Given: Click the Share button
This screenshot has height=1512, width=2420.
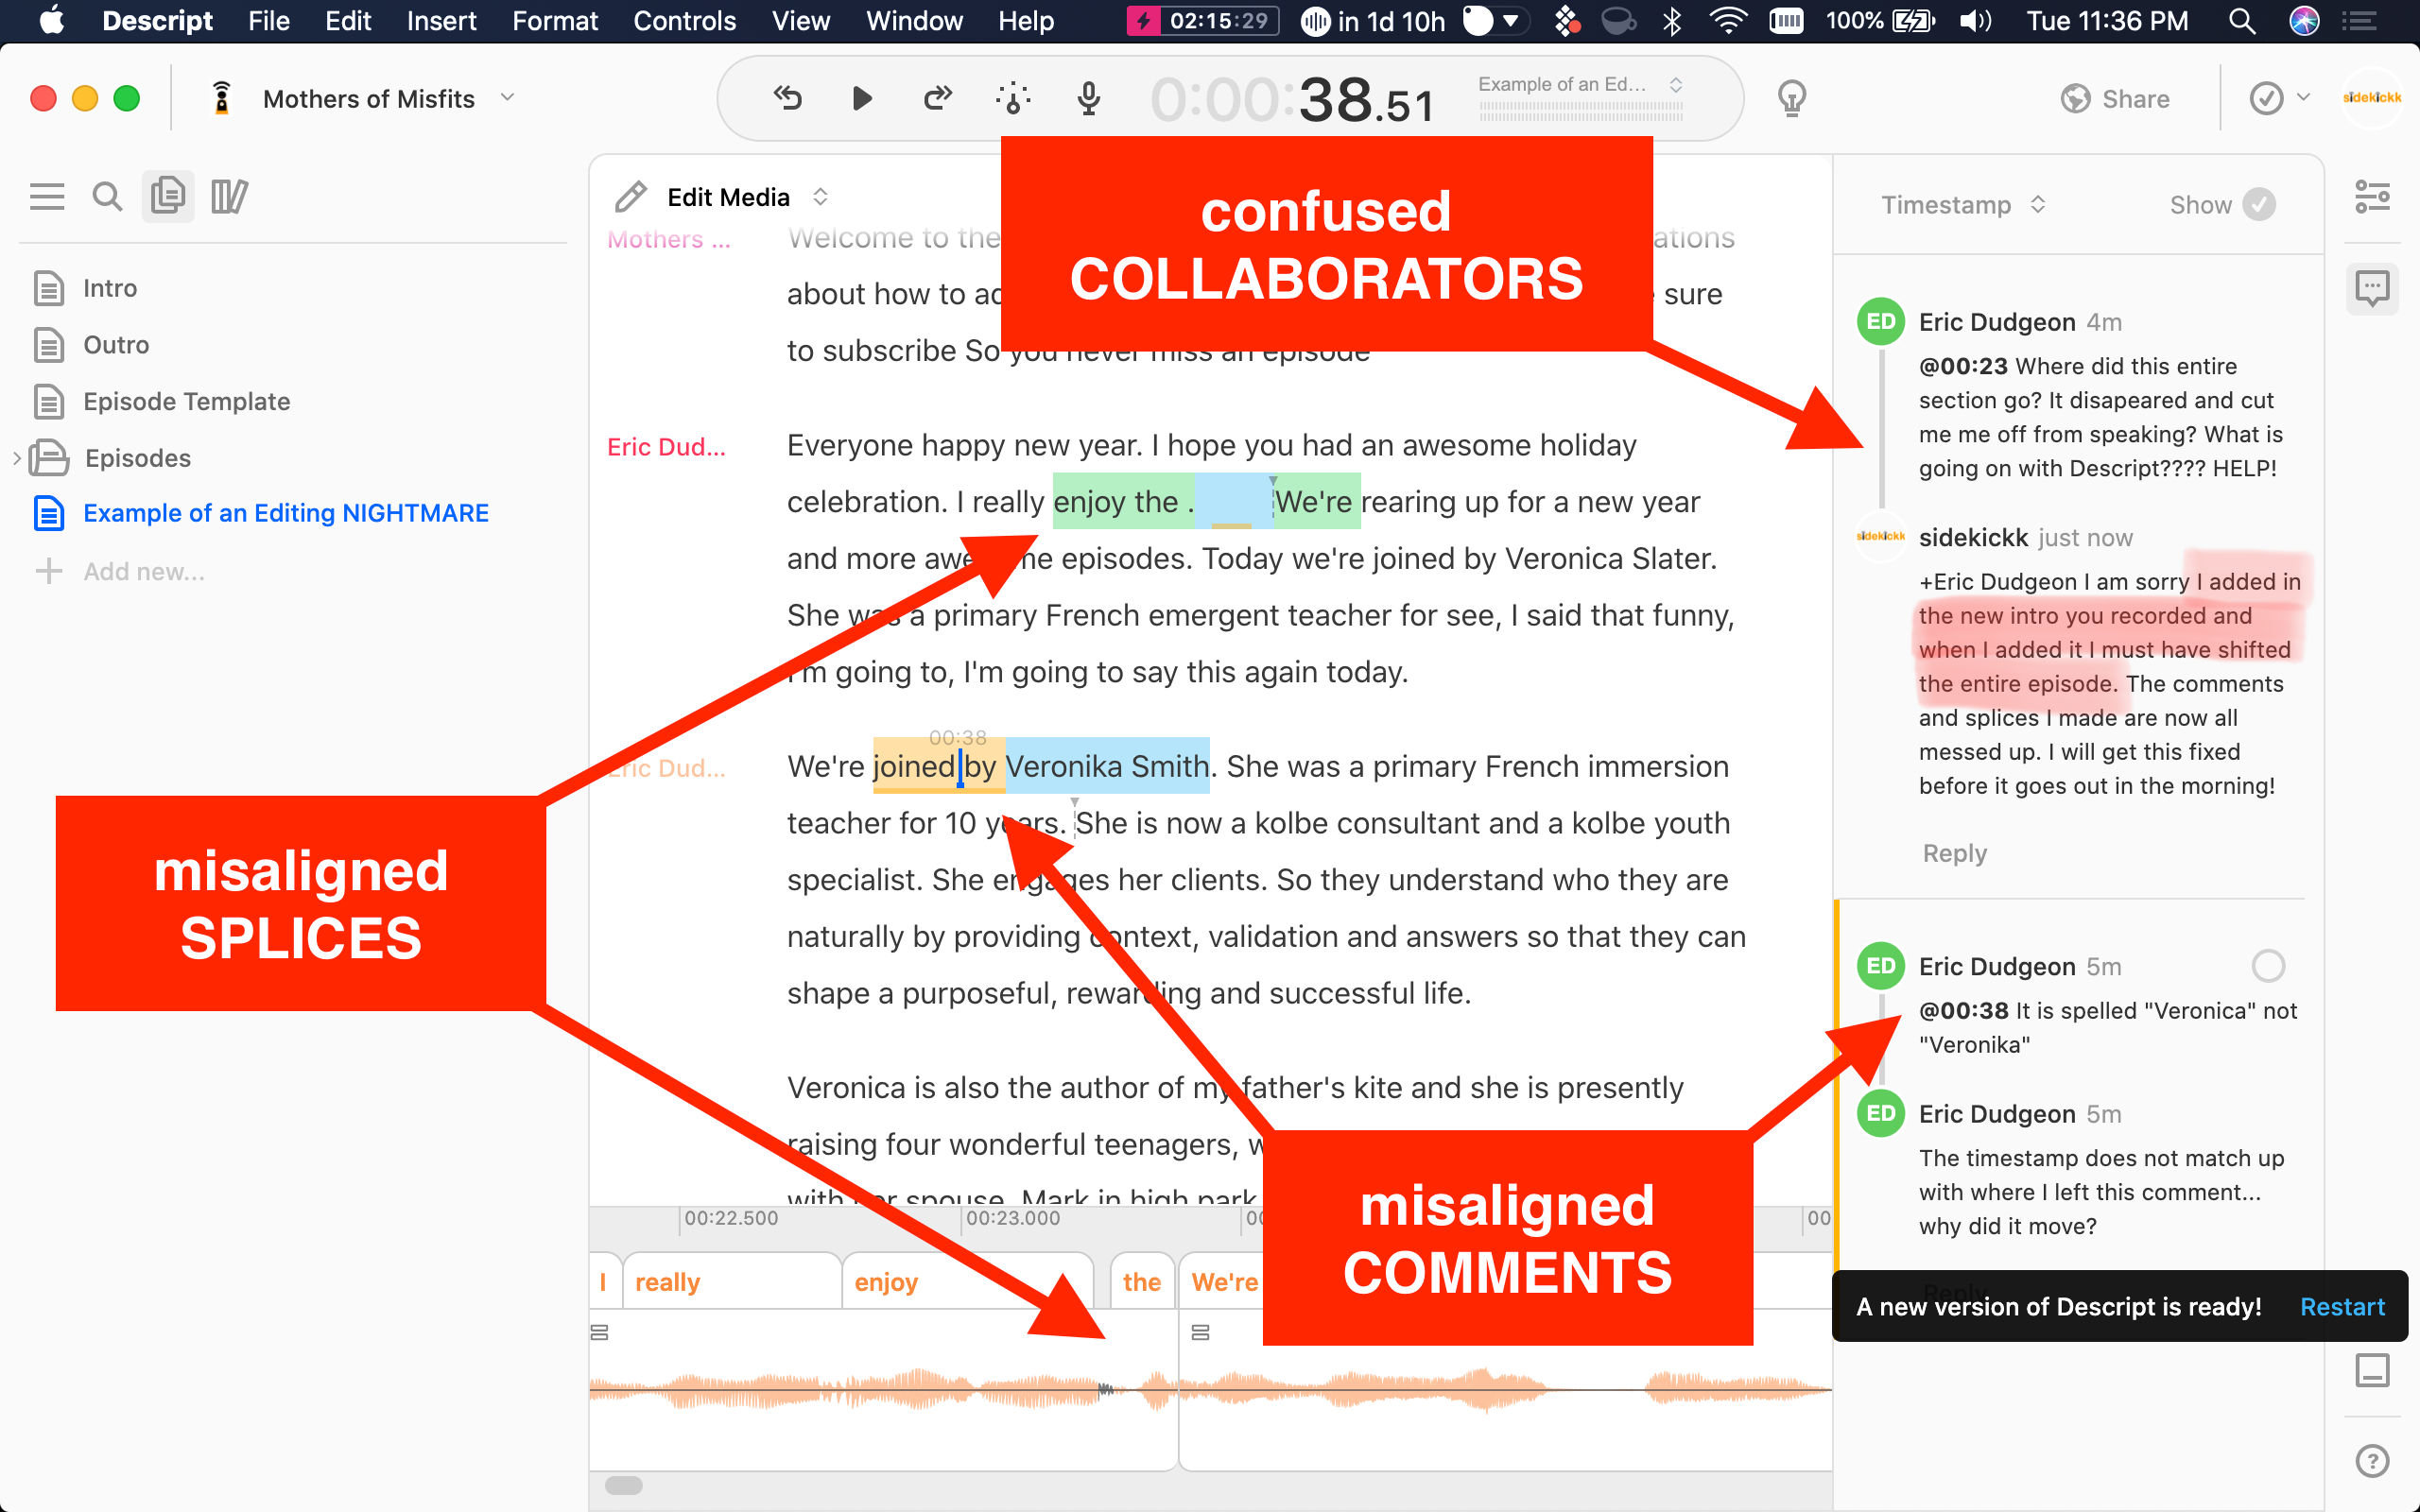Looking at the screenshot, I should tap(2115, 98).
